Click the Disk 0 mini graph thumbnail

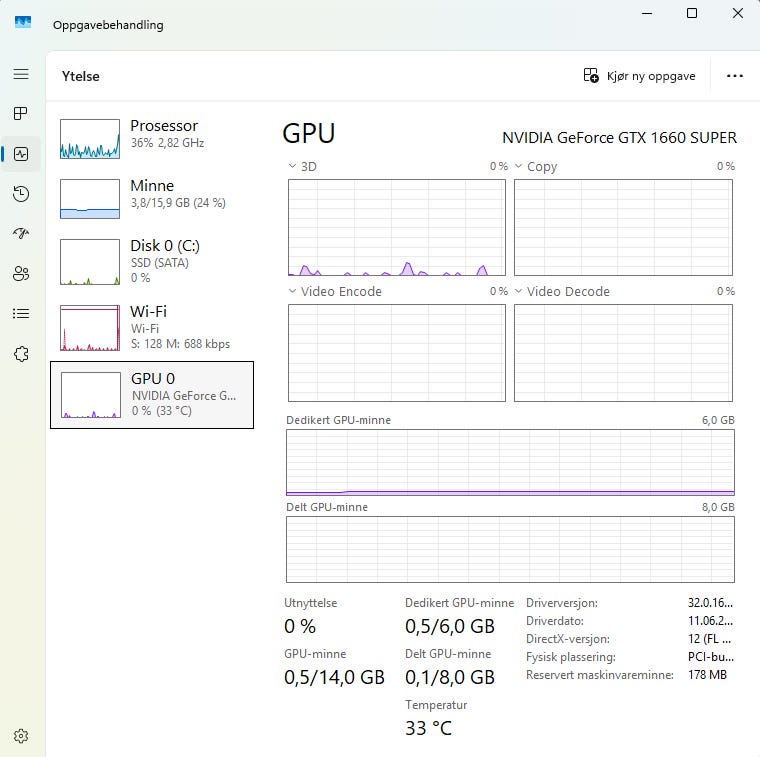(90, 262)
